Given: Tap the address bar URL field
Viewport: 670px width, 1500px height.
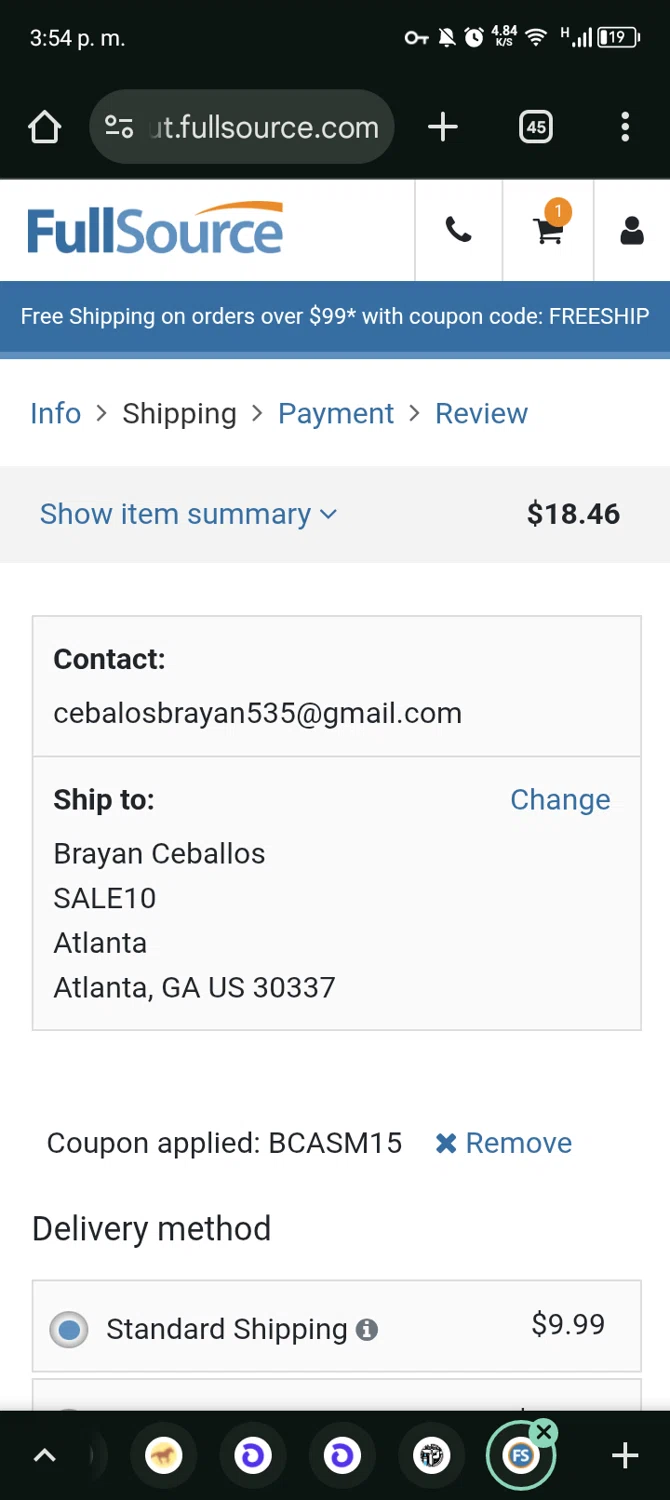Looking at the screenshot, I should pyautogui.click(x=264, y=127).
